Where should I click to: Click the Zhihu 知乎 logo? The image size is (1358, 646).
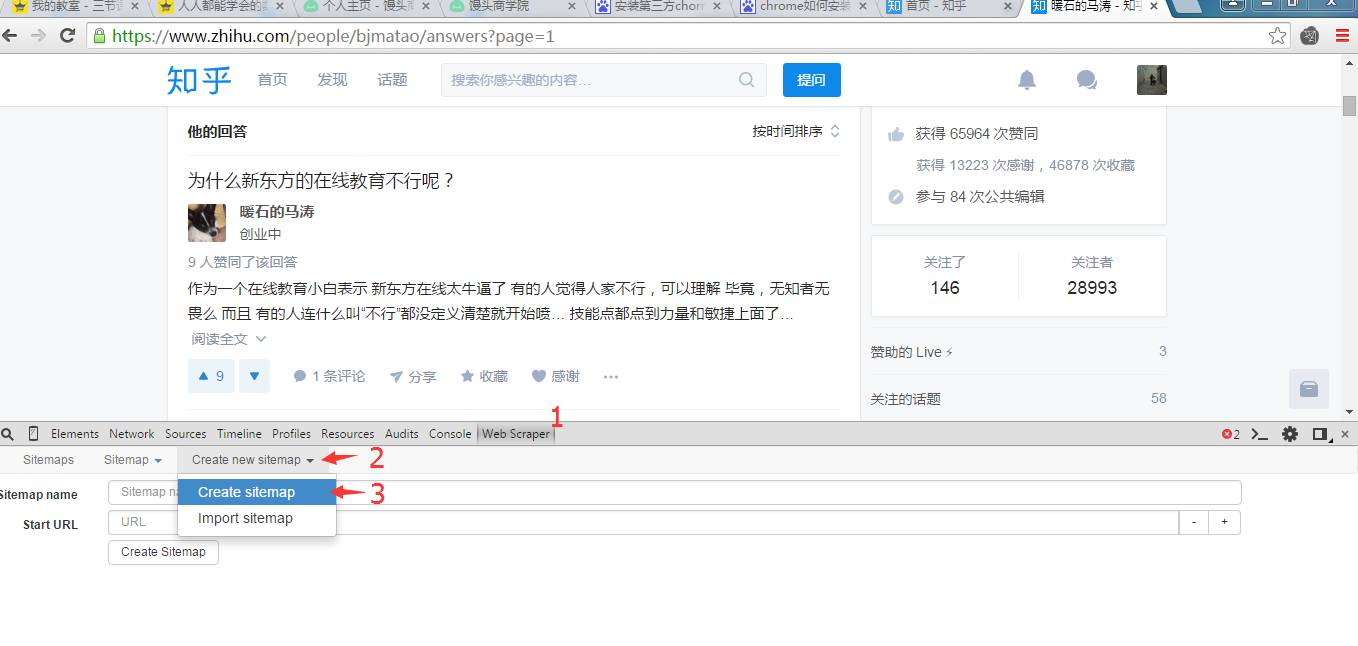(199, 80)
